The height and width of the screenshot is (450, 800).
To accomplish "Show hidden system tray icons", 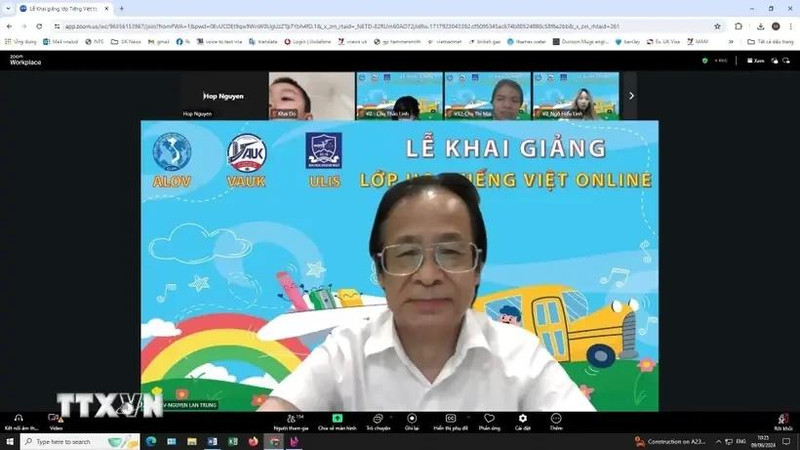I will (718, 442).
